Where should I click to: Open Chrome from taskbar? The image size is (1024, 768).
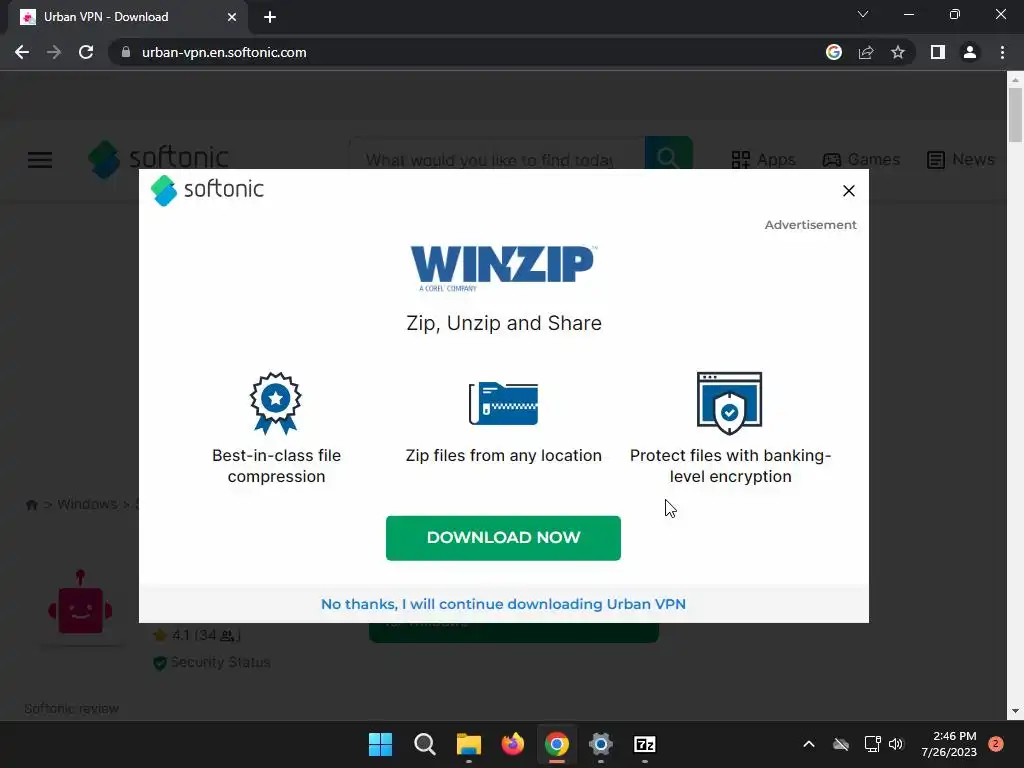(x=556, y=744)
